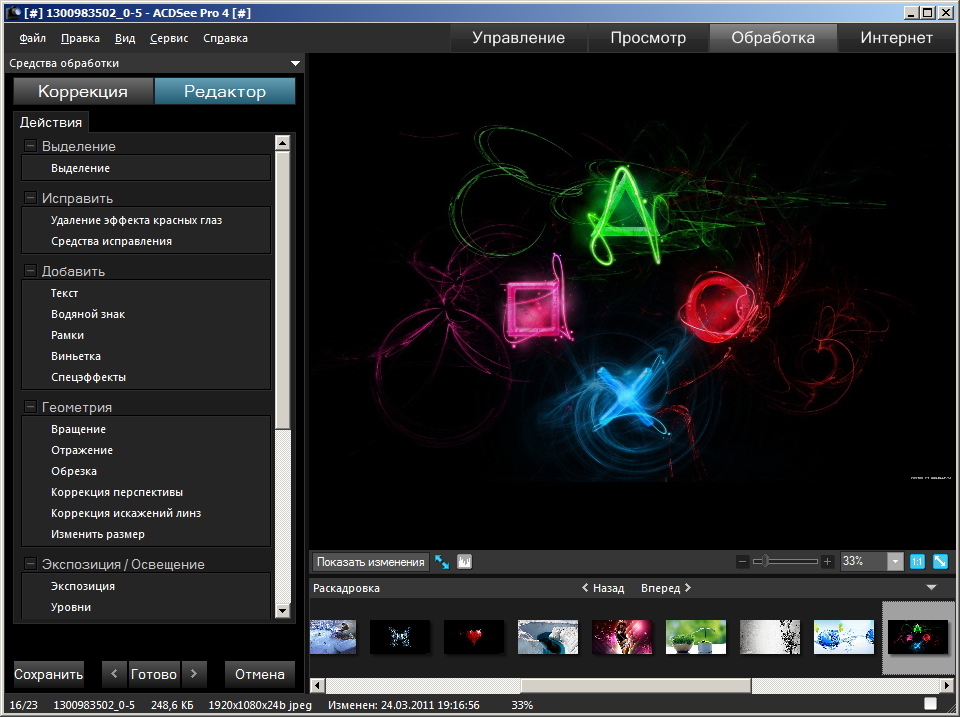The height and width of the screenshot is (717, 960).
Task: Open the Сервис menu
Action: pos(169,38)
